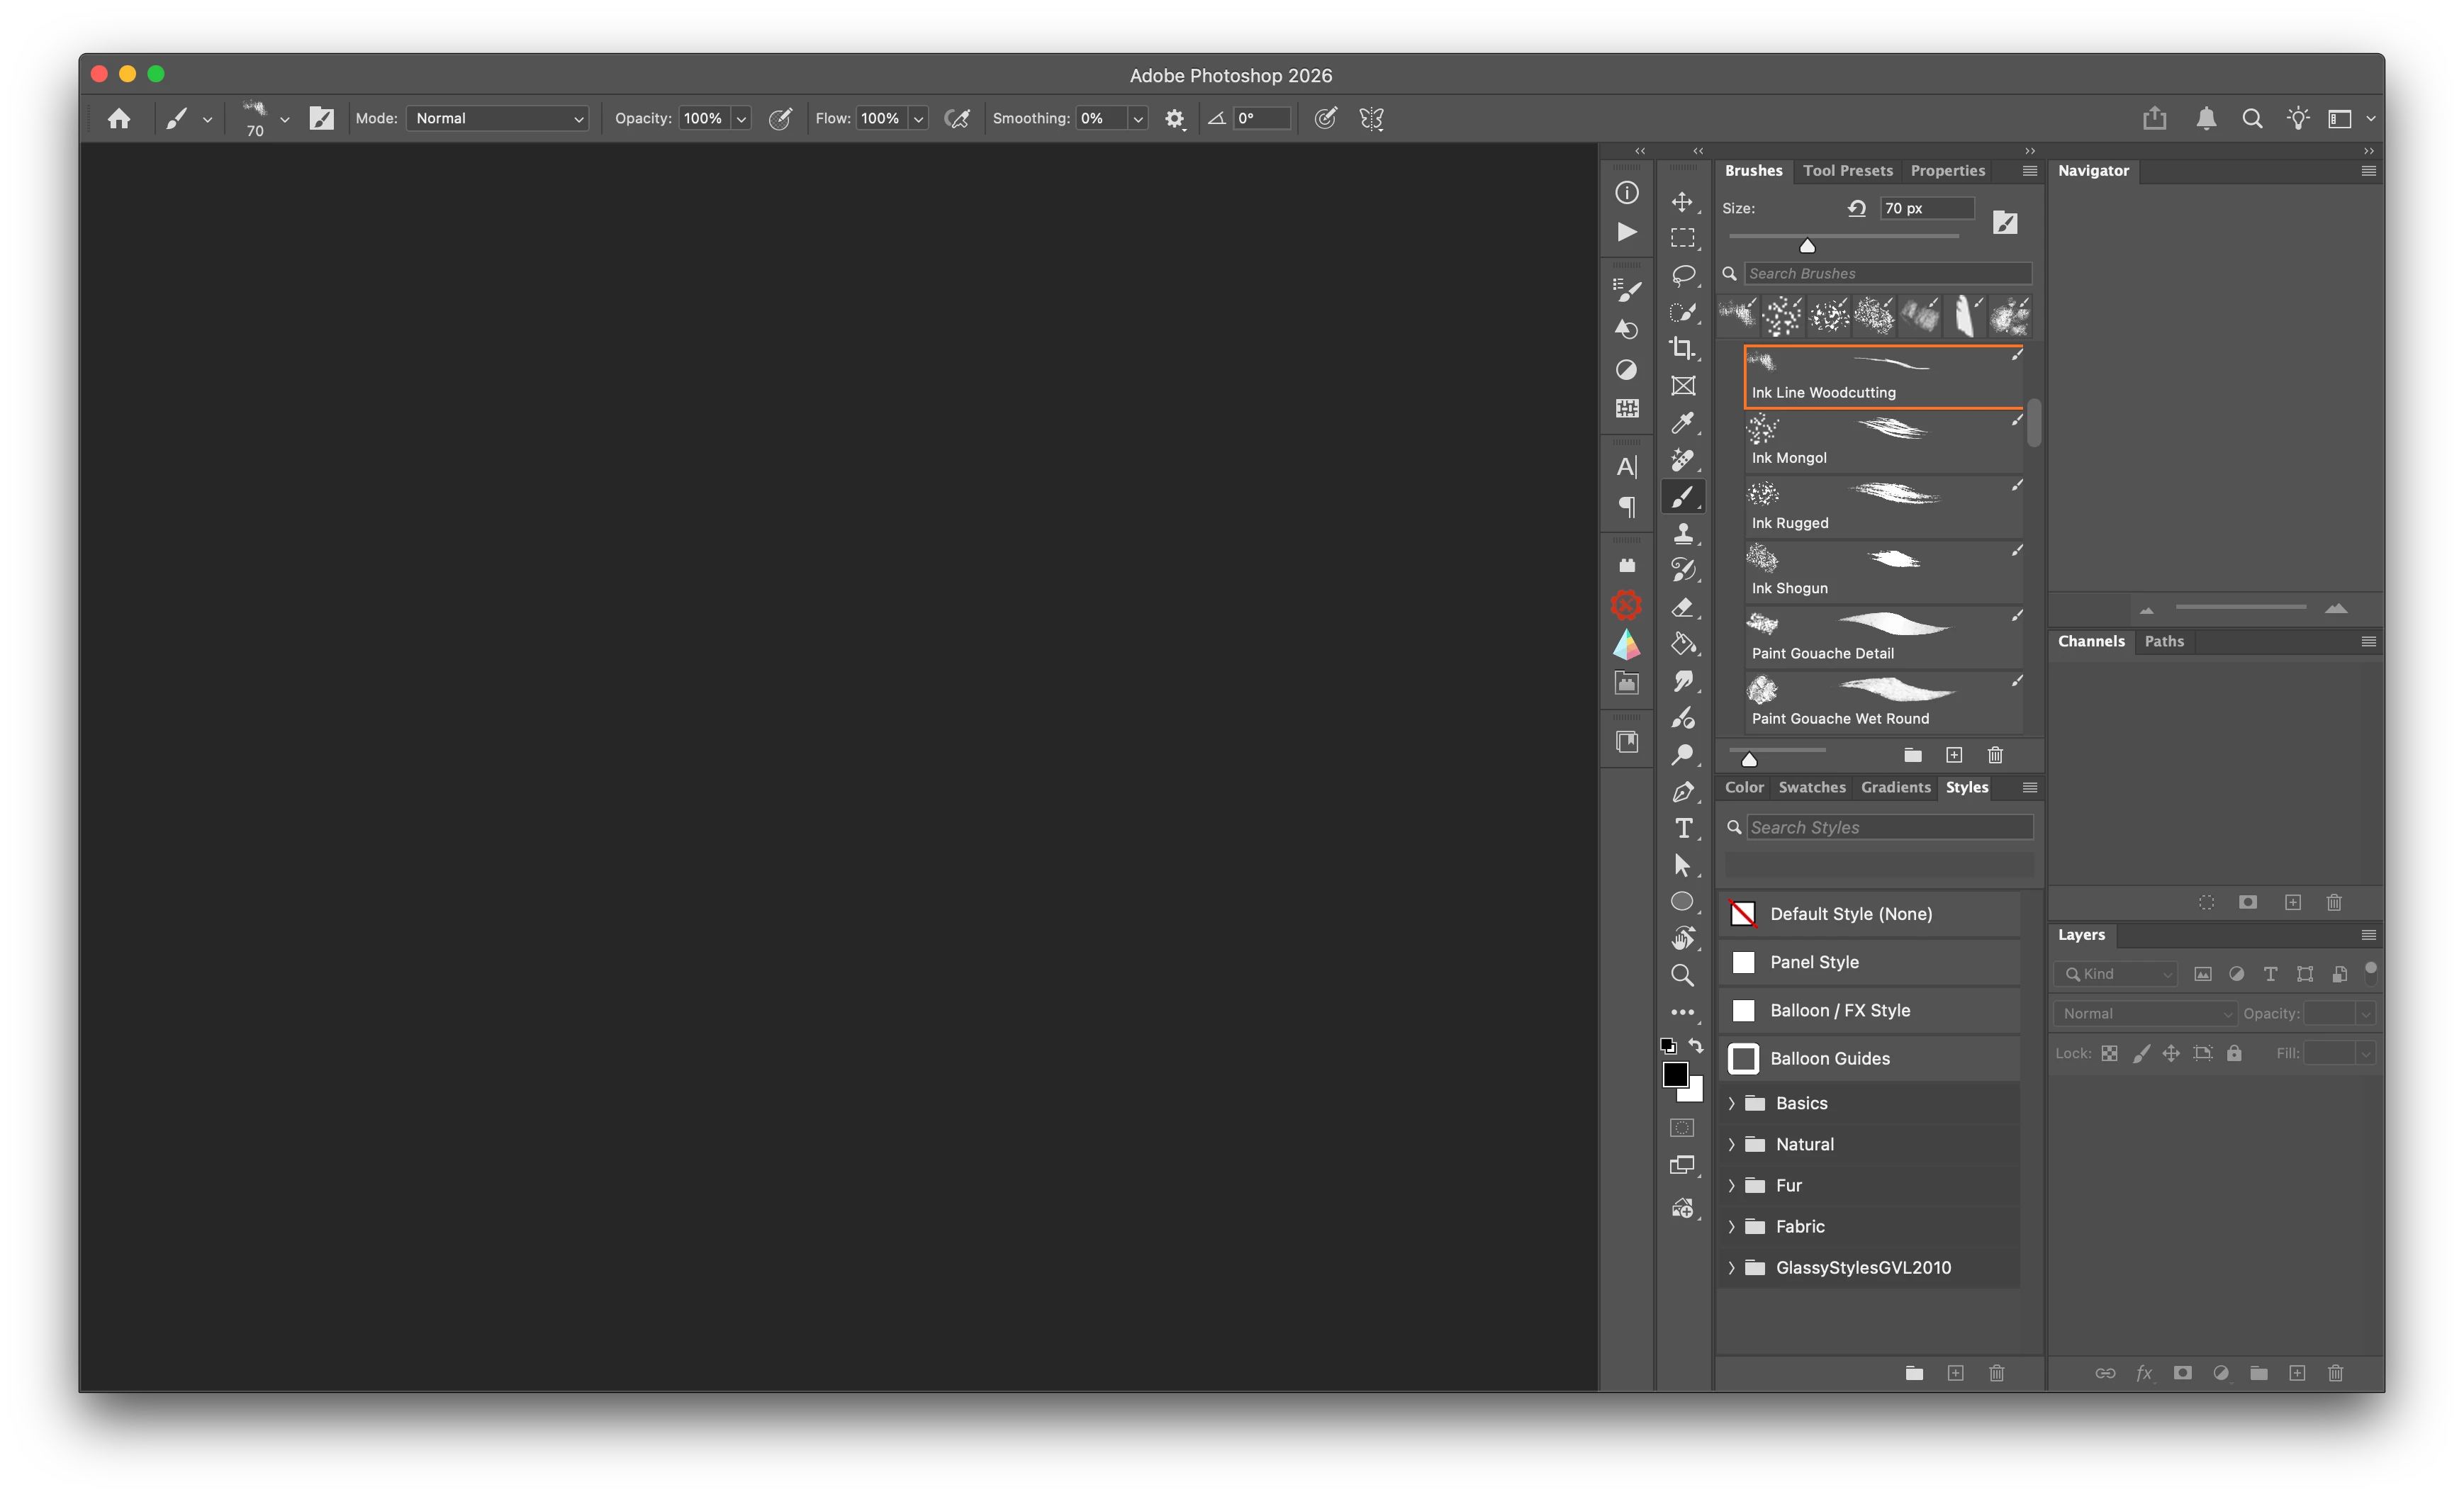Enable airbrush-style build-up effects
The width and height of the screenshot is (2464, 1497).
point(957,118)
